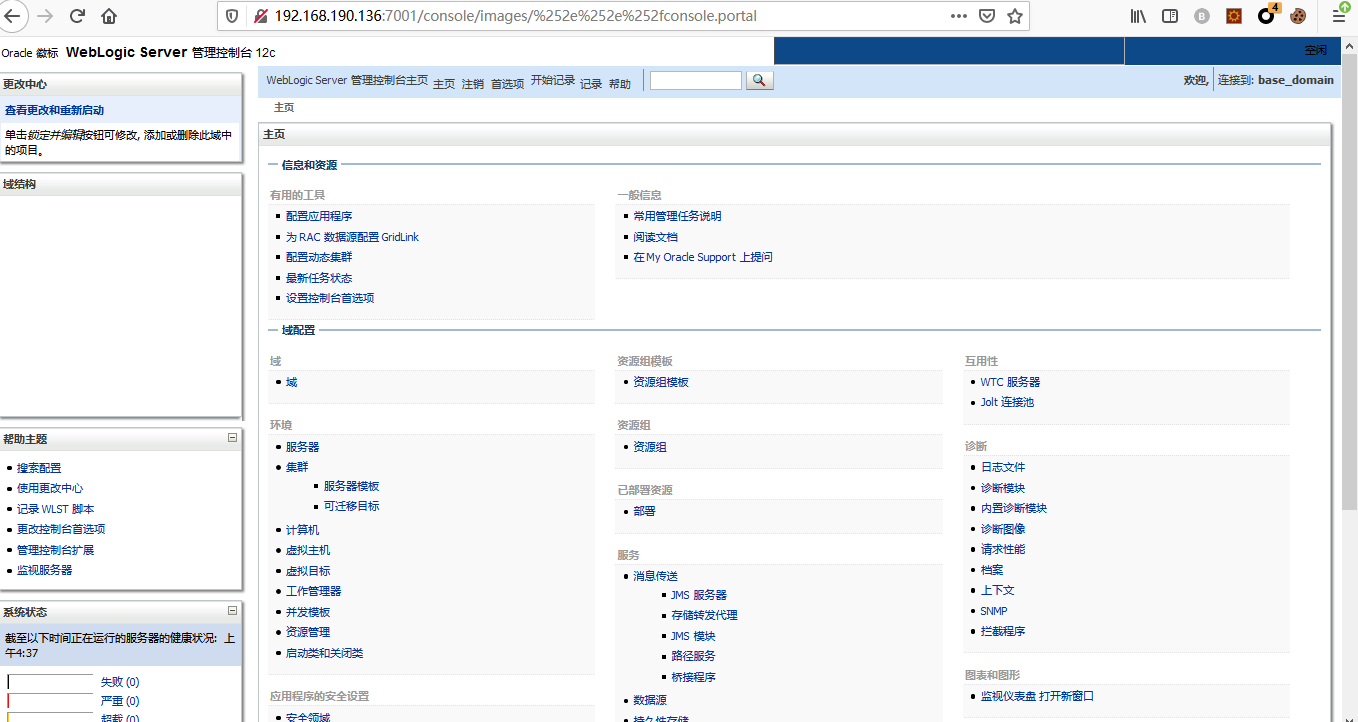The width and height of the screenshot is (1358, 722).
Task: Open the 最新任务状态 link
Action: (319, 278)
